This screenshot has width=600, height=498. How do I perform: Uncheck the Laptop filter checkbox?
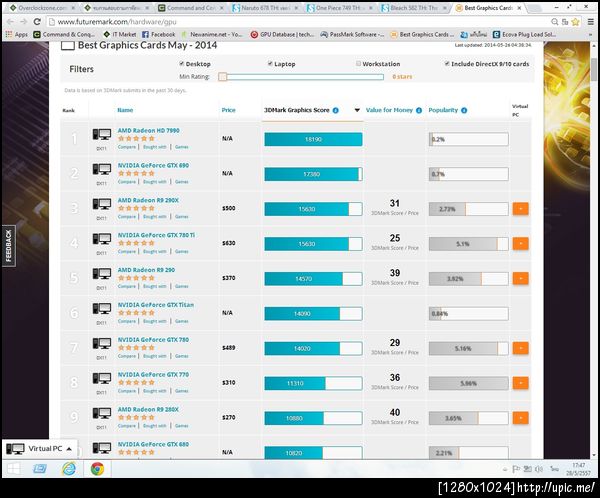(270, 64)
